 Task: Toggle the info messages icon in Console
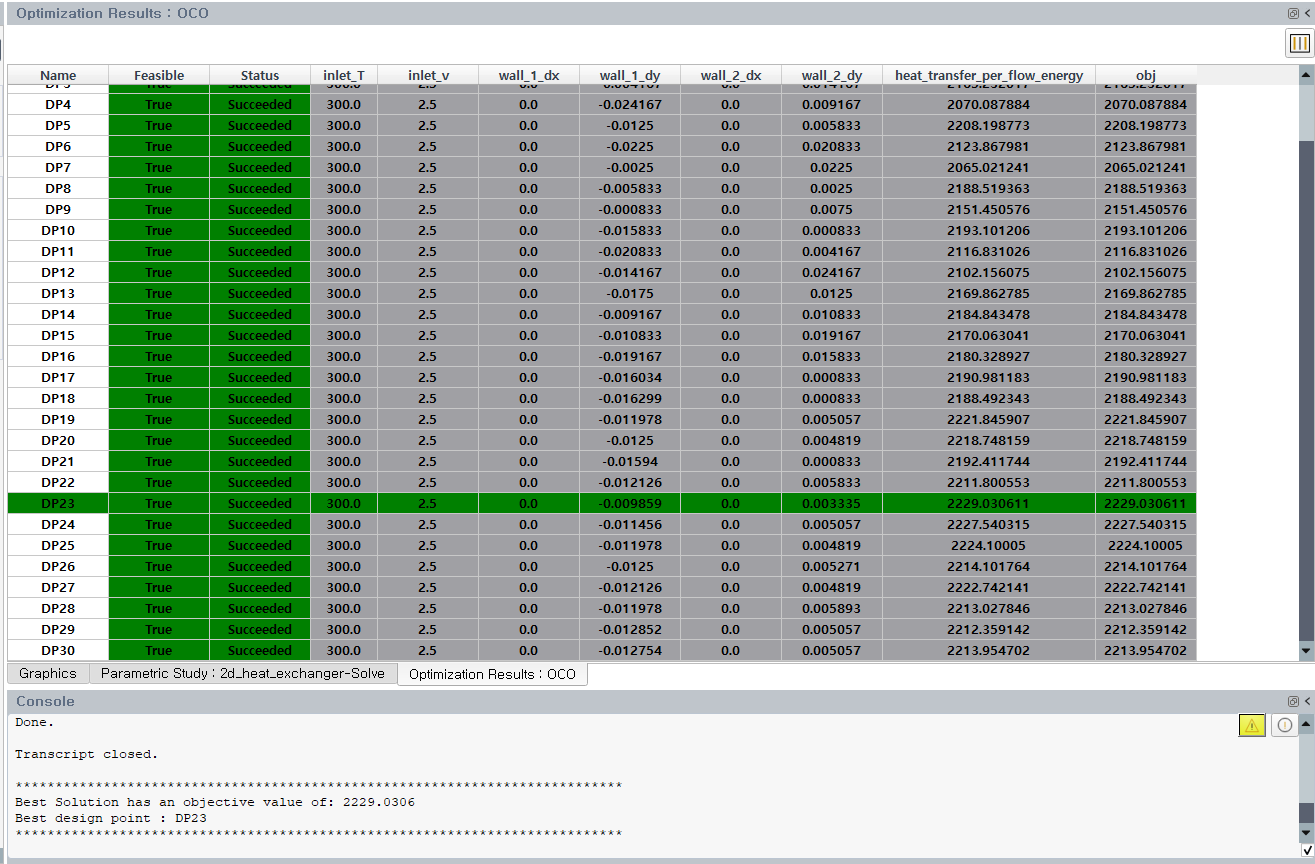click(1285, 726)
